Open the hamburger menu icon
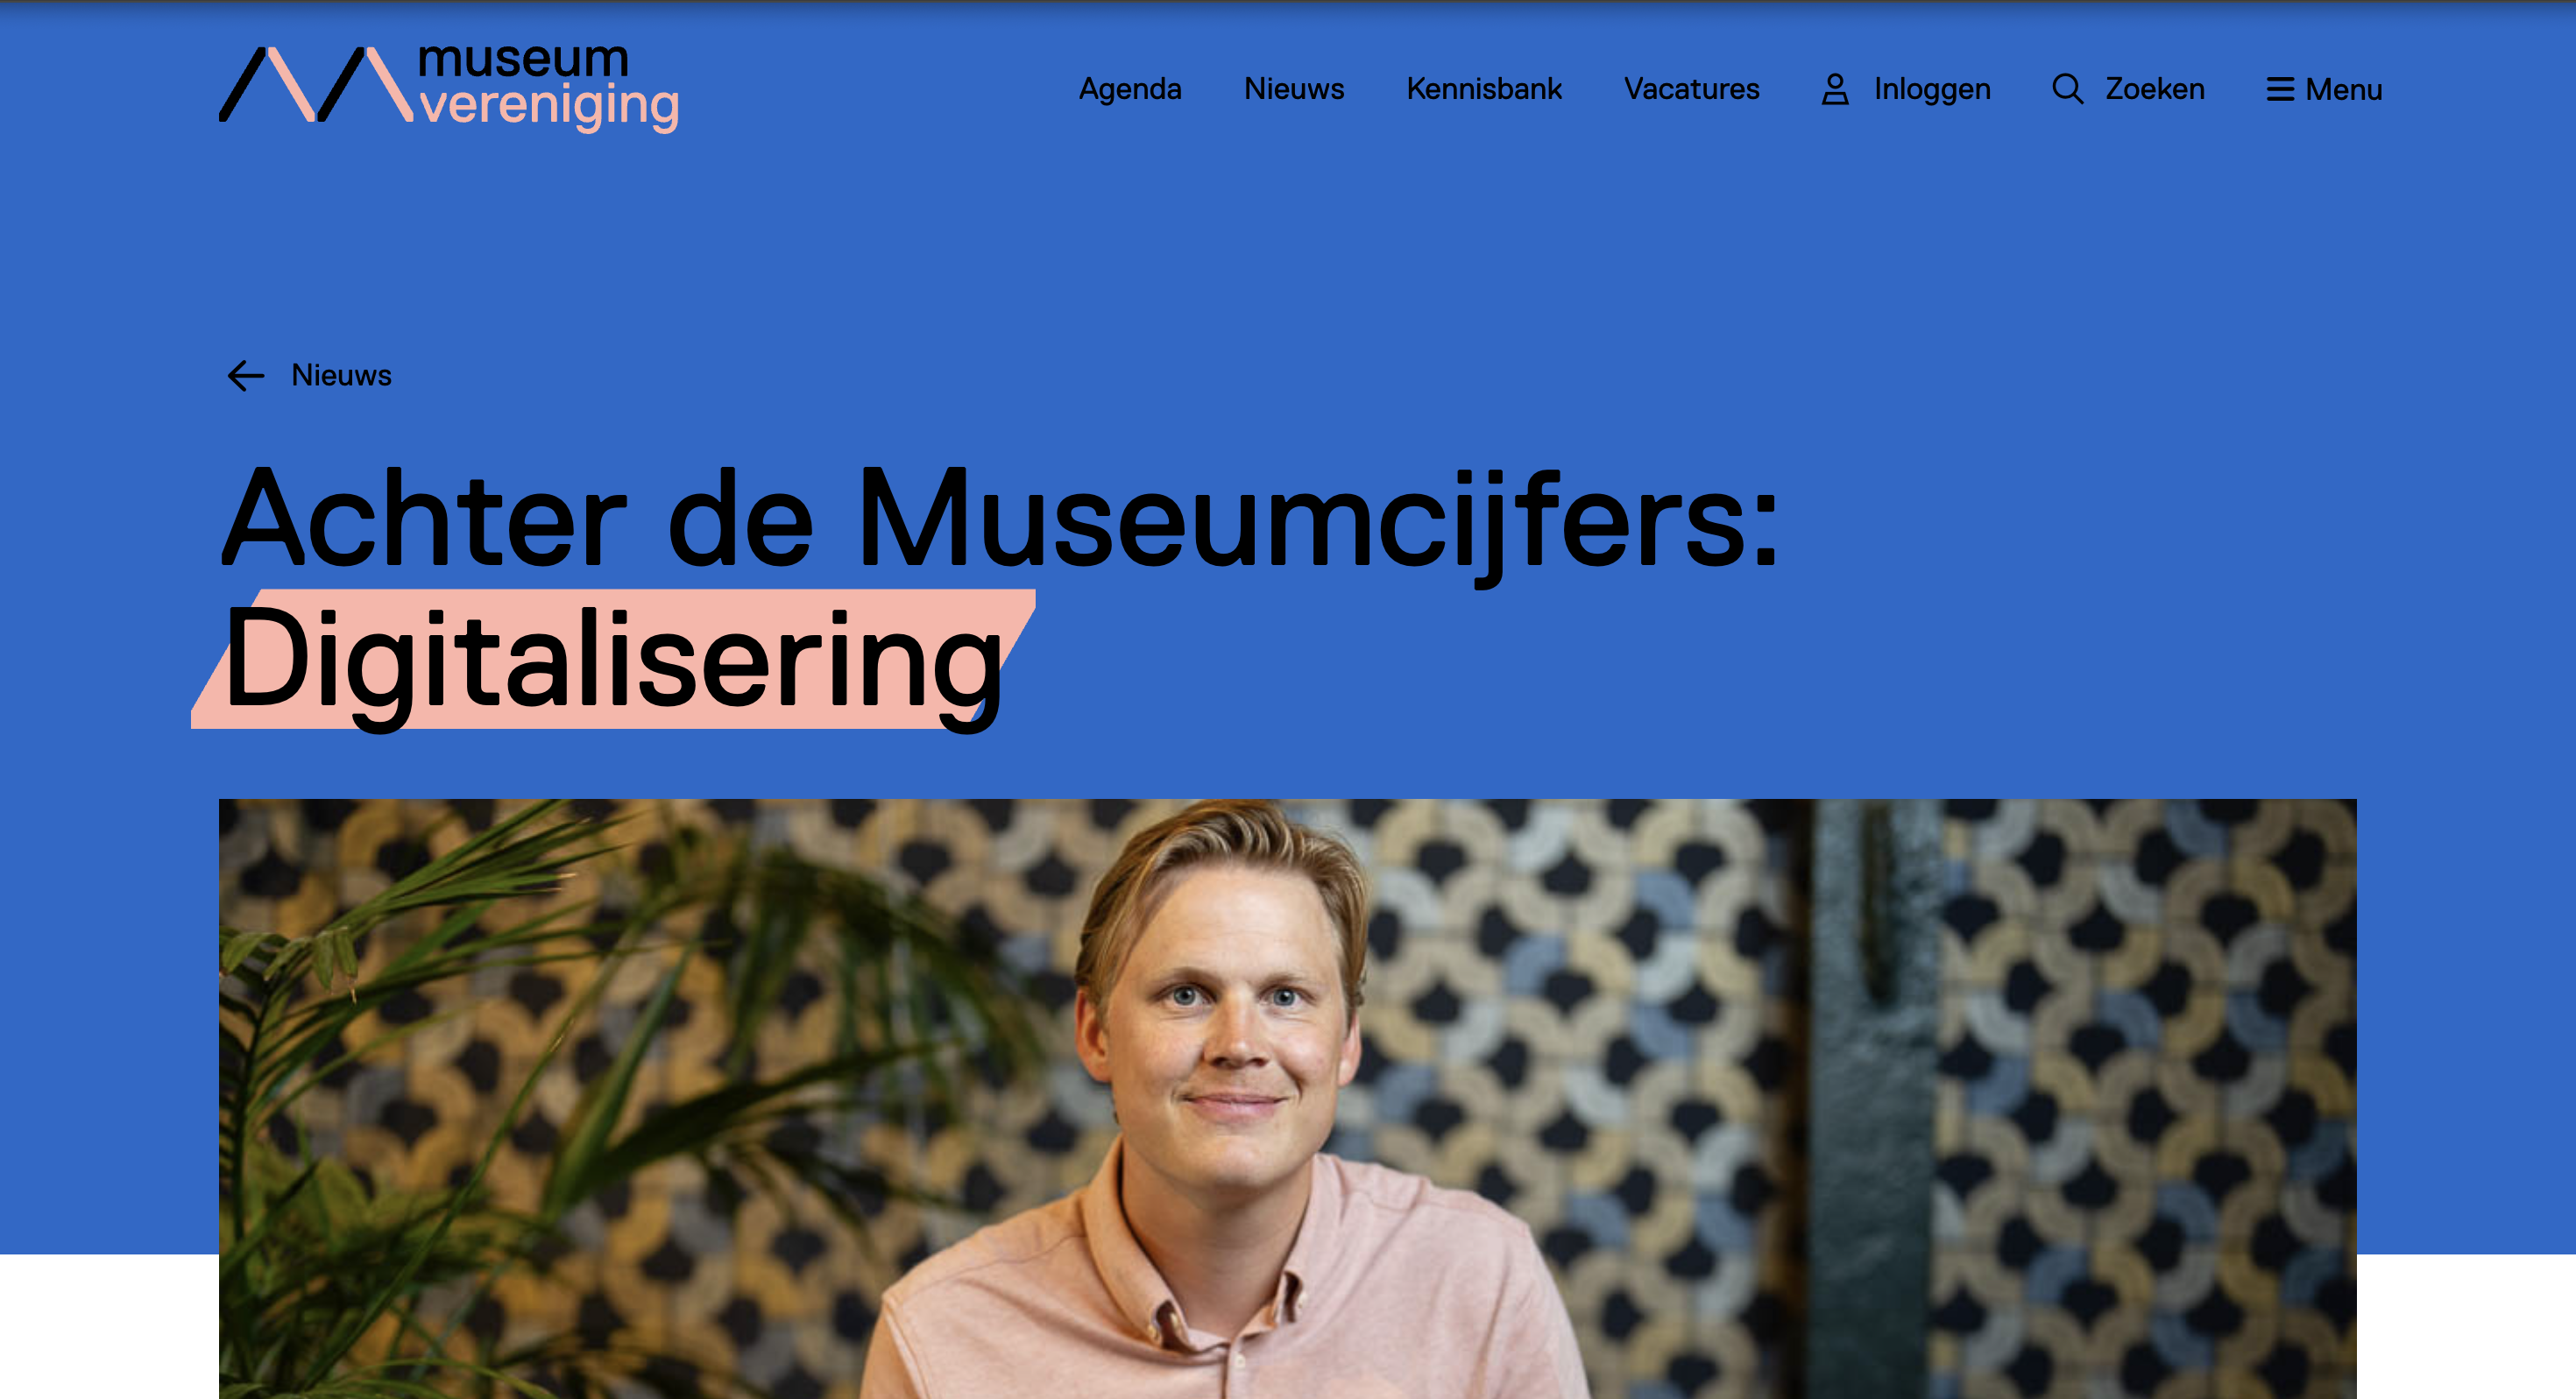The image size is (2576, 1399). [2280, 89]
